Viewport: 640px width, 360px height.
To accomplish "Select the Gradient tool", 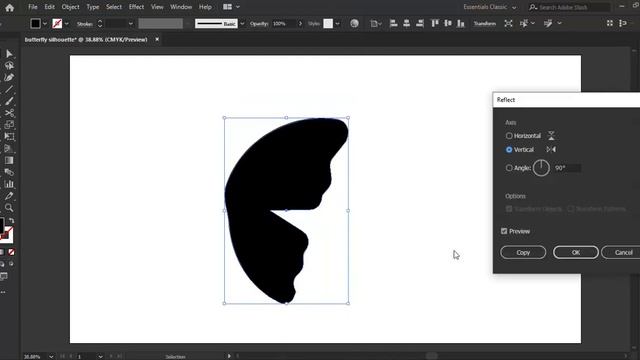I will pyautogui.click(x=9, y=160).
